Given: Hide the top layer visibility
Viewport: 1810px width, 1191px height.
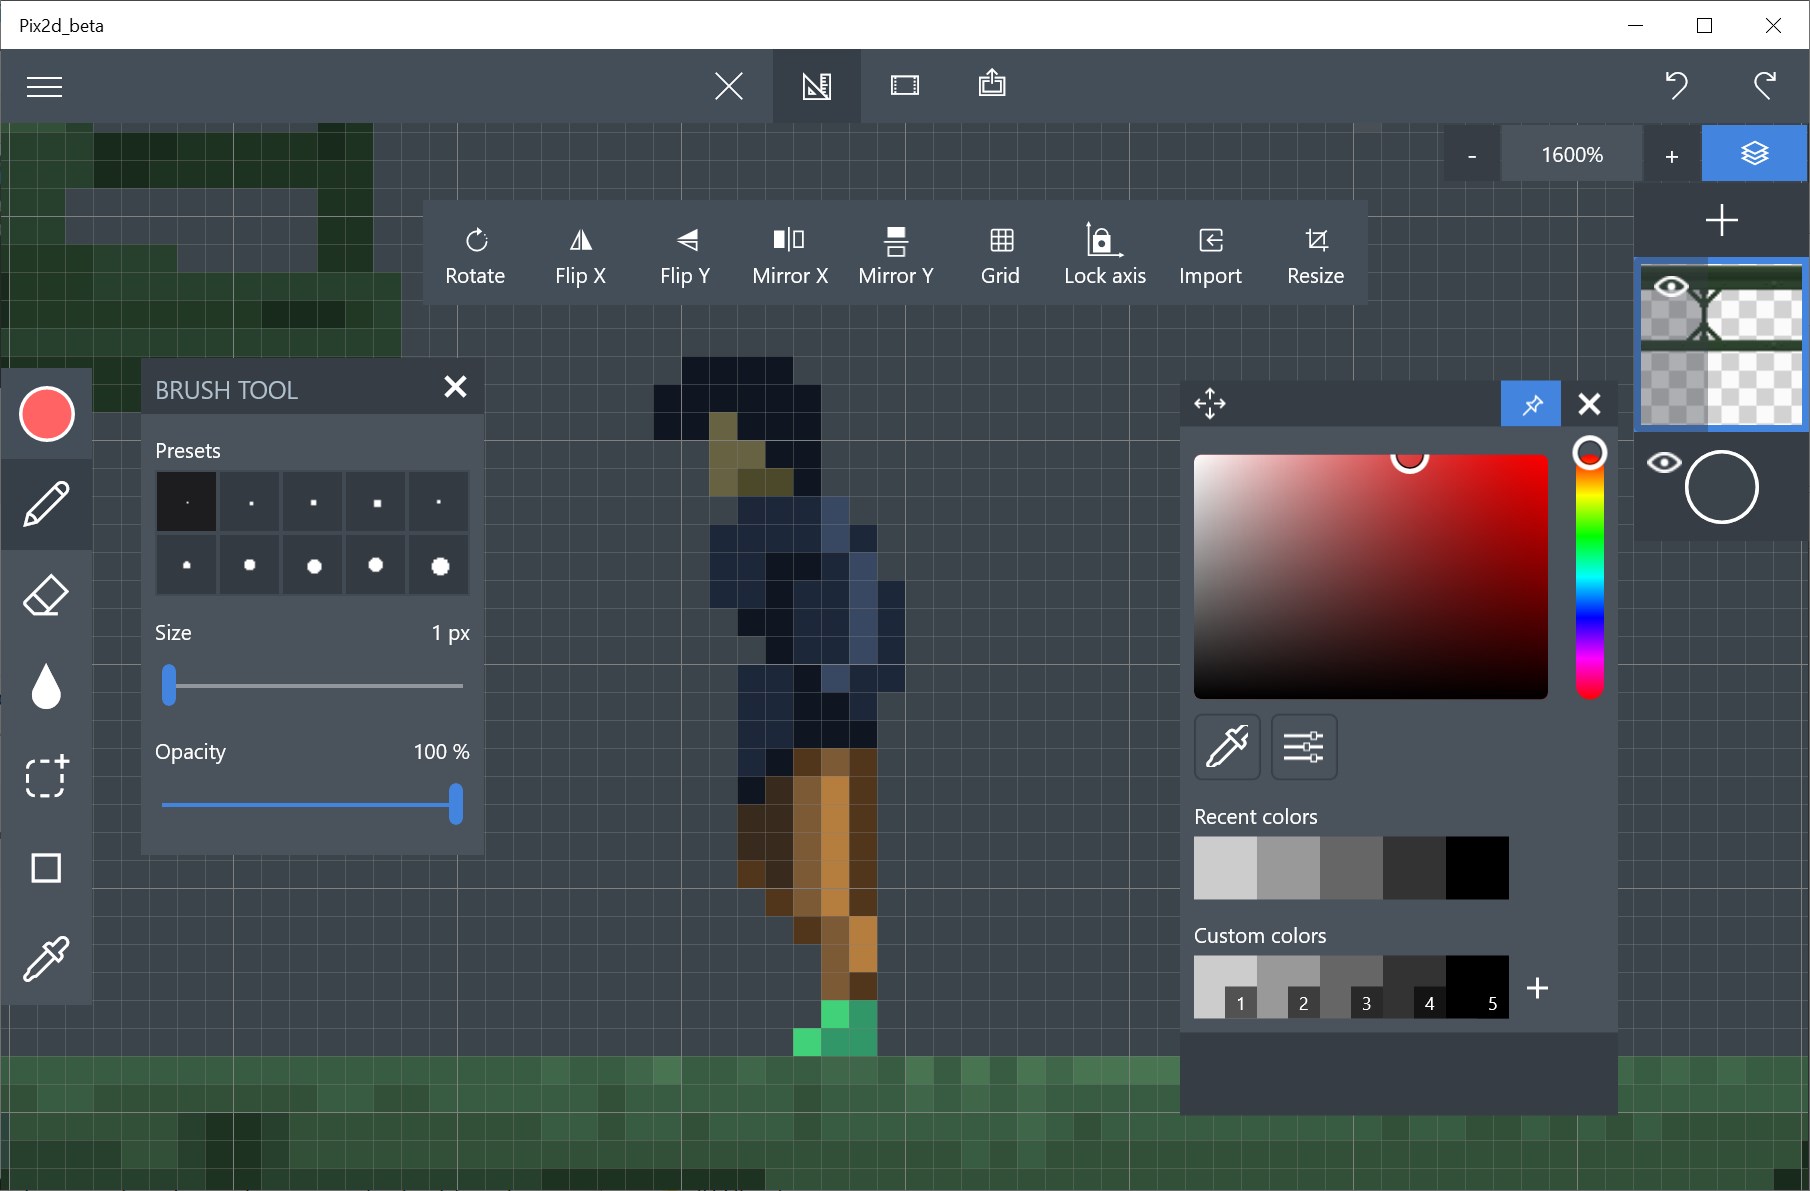Looking at the screenshot, I should (x=1671, y=285).
